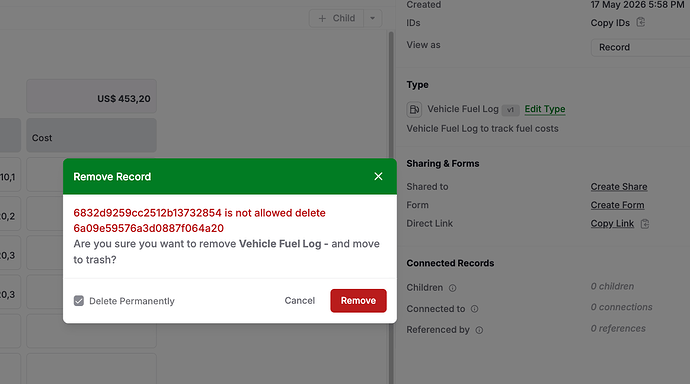Viewport: 690px width, 384px height.
Task: Click the v1 version badge
Action: click(x=510, y=110)
